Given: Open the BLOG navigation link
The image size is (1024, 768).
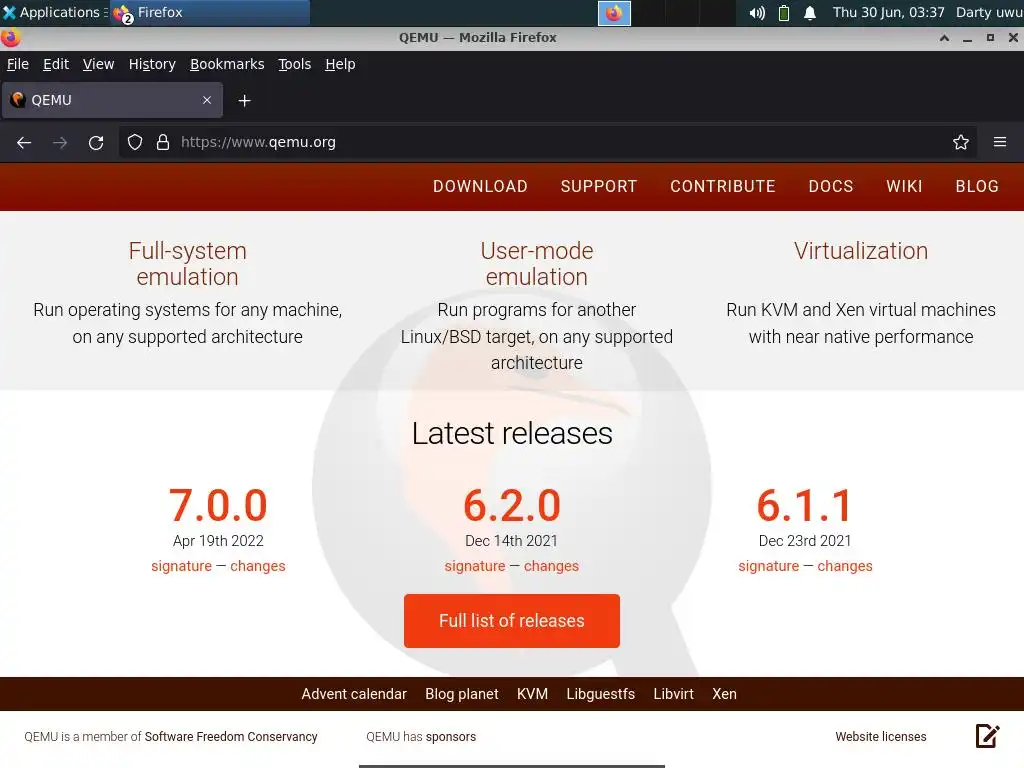Looking at the screenshot, I should (977, 186).
